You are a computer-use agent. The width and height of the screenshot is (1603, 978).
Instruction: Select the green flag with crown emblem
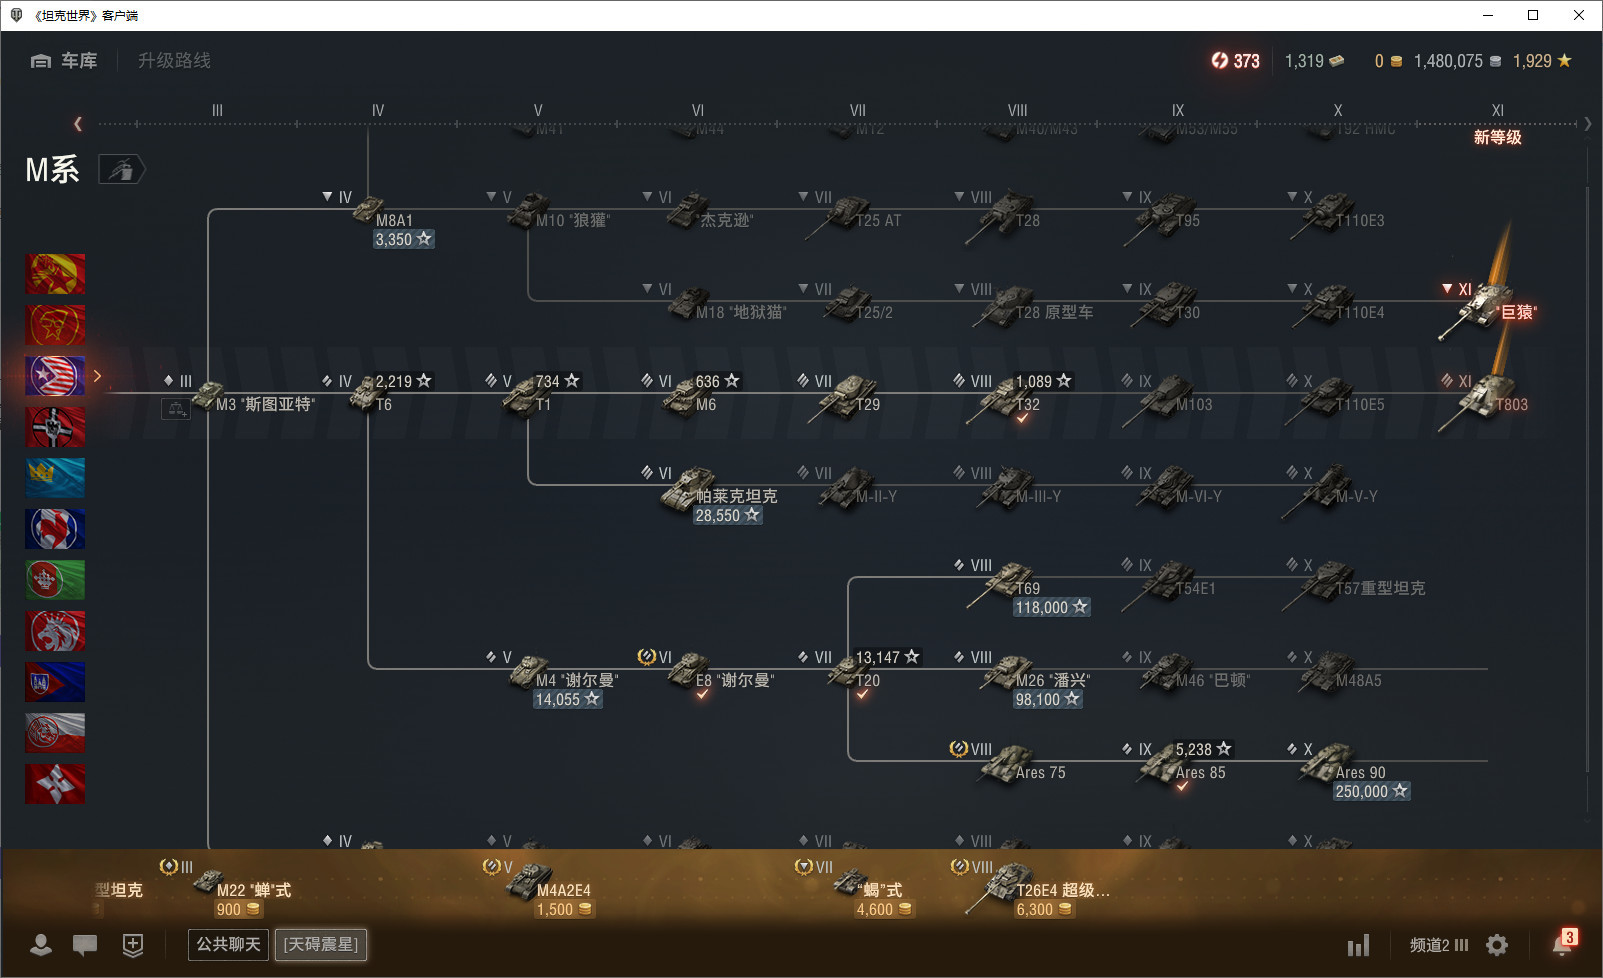click(x=55, y=580)
